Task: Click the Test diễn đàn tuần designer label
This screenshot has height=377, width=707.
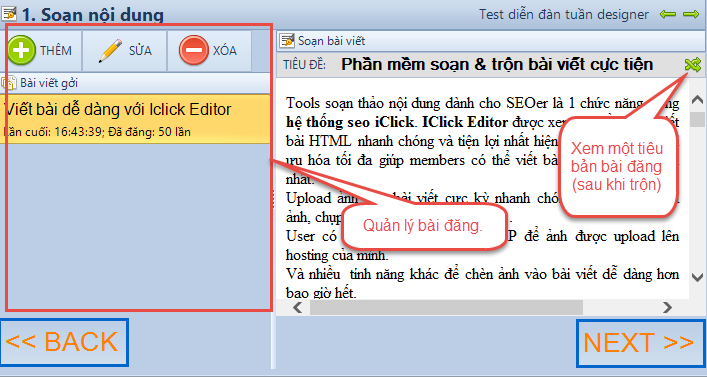Action: 564,14
